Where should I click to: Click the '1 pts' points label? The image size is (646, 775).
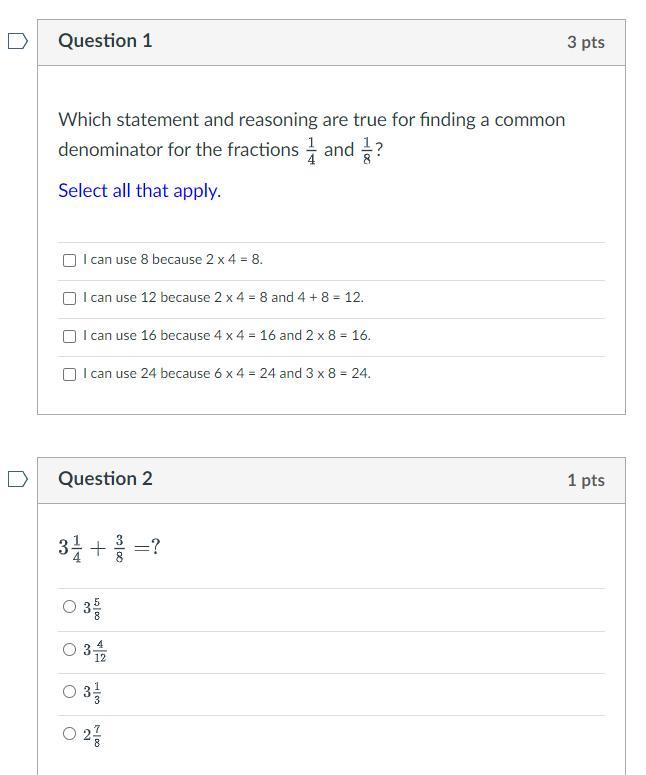586,480
